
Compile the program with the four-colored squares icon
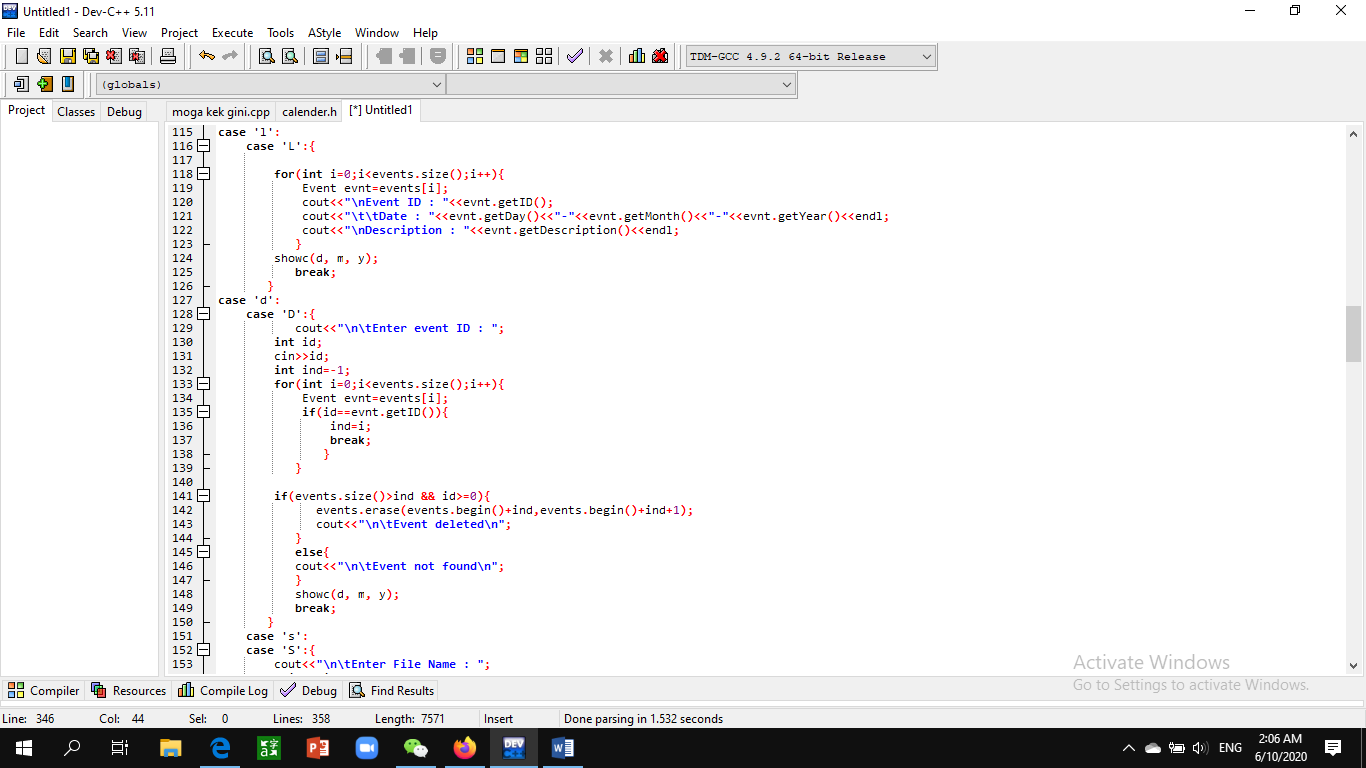click(x=475, y=56)
